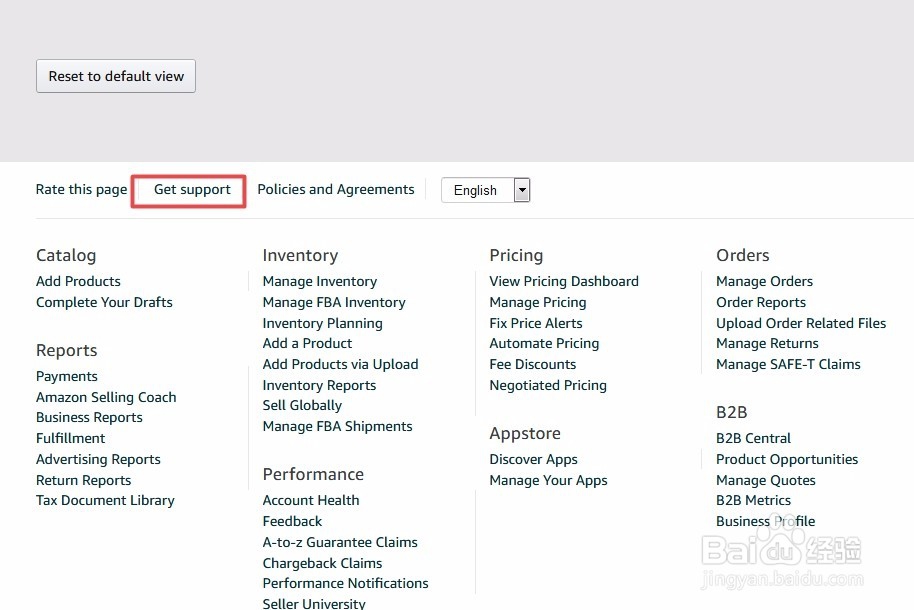The image size is (914, 610).
Task: Open Fix Price Alerts link
Action: (x=536, y=323)
